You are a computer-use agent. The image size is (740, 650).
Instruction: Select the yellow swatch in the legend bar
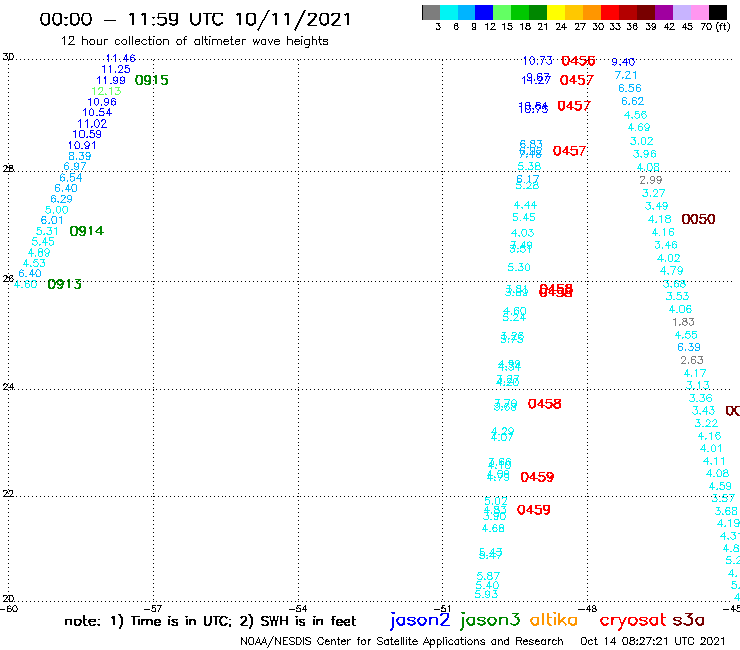tap(555, 12)
